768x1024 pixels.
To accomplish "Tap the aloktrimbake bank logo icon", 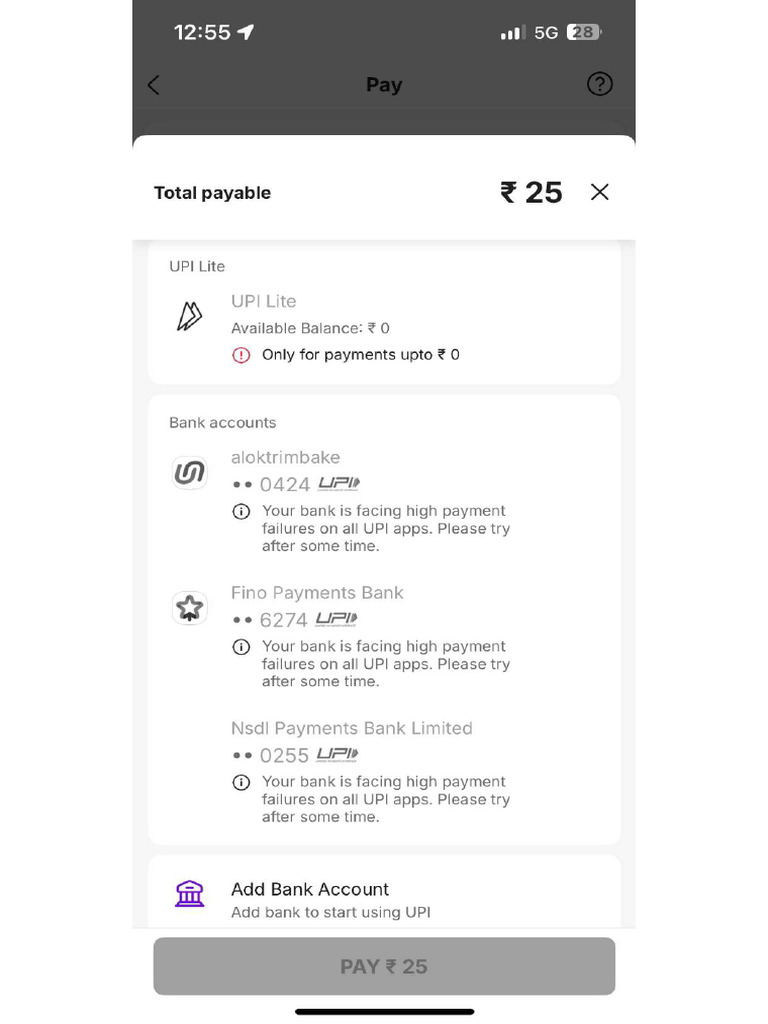I will pos(189,473).
